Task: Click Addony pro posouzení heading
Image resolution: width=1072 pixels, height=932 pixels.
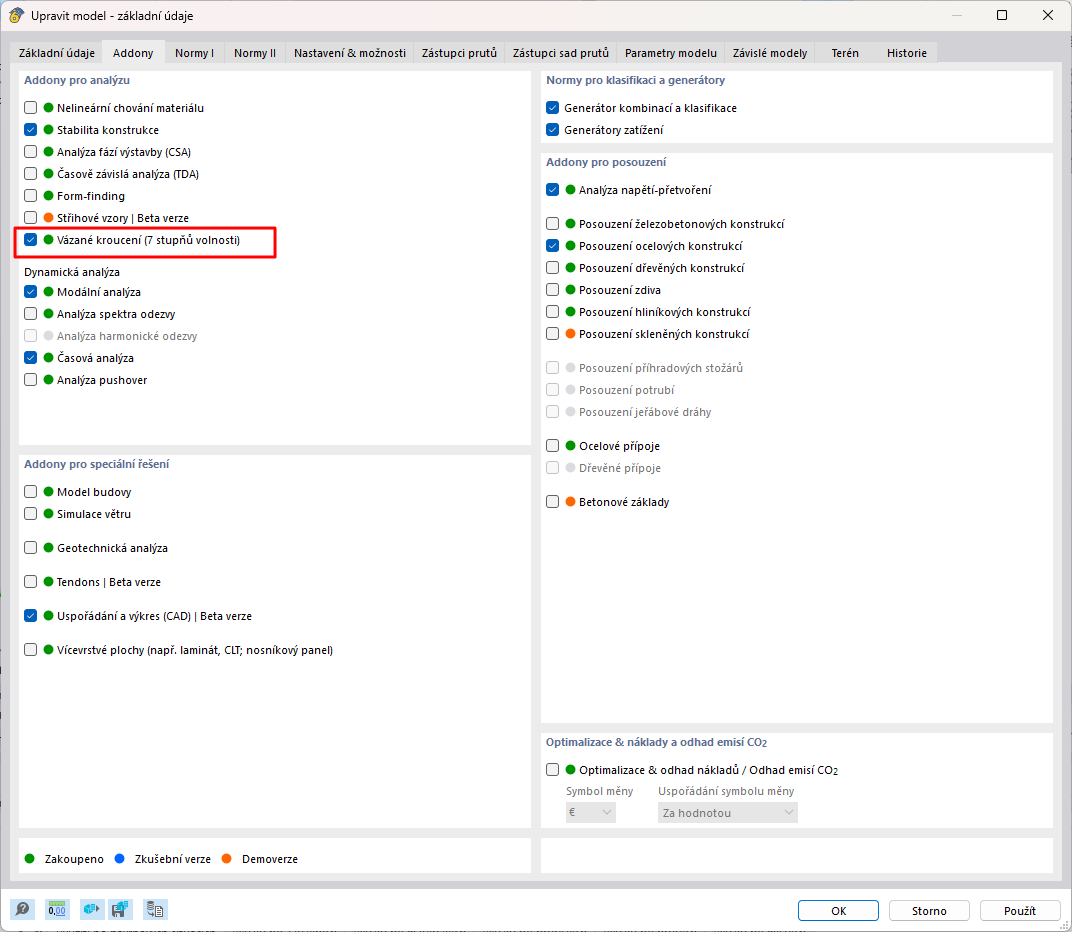Action: tap(606, 162)
